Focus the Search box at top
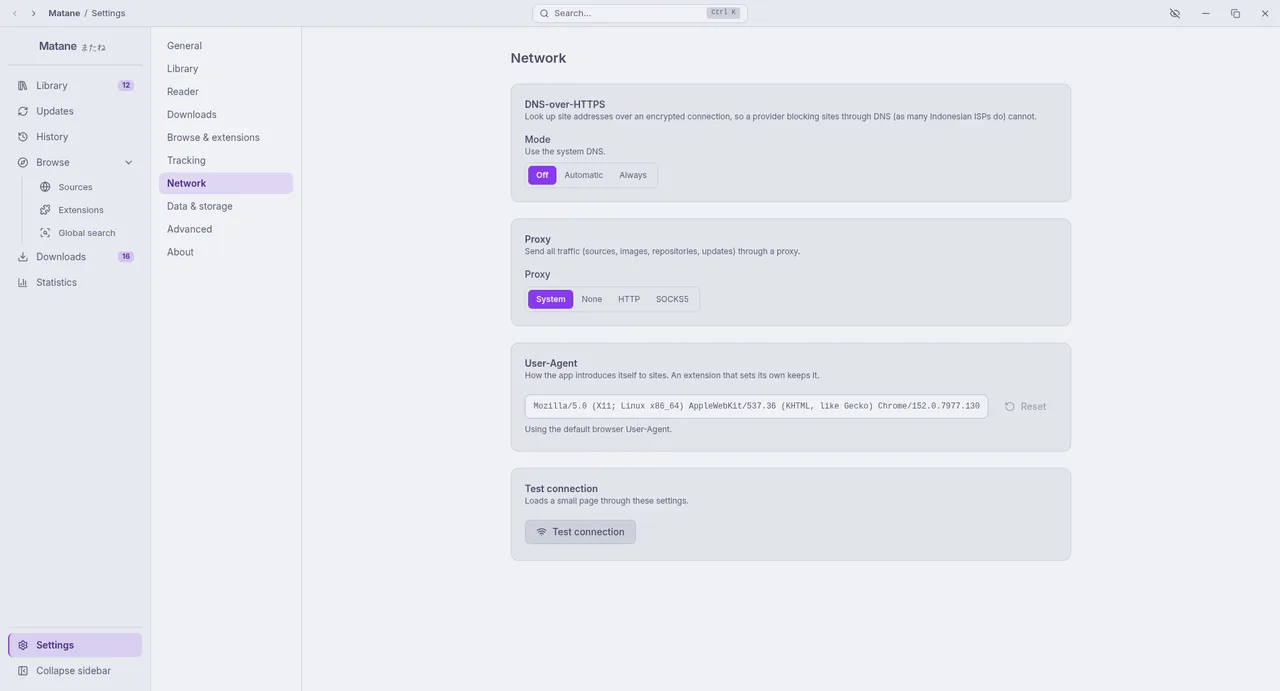This screenshot has width=1280, height=691. pos(640,13)
